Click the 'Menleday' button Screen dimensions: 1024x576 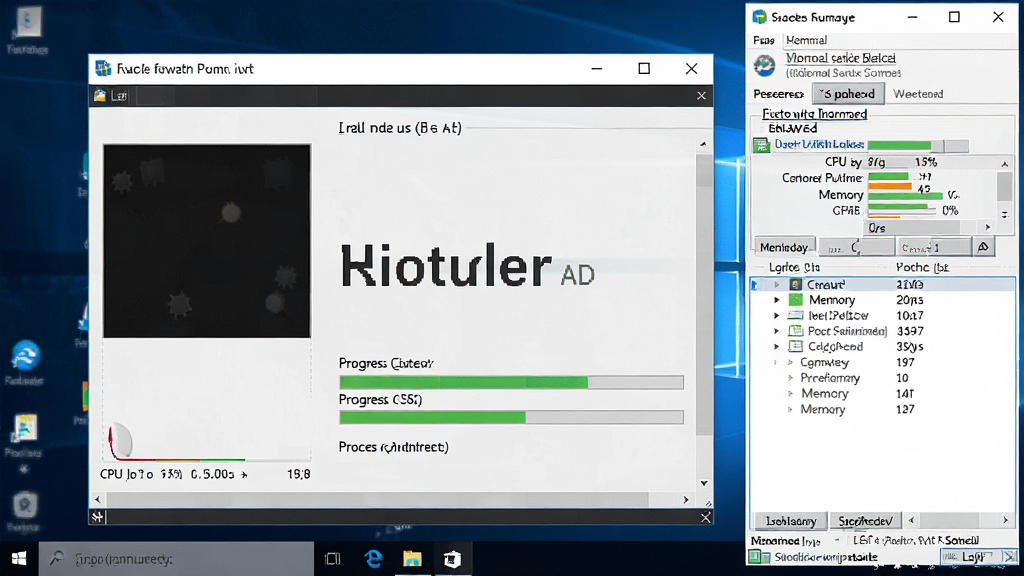785,247
